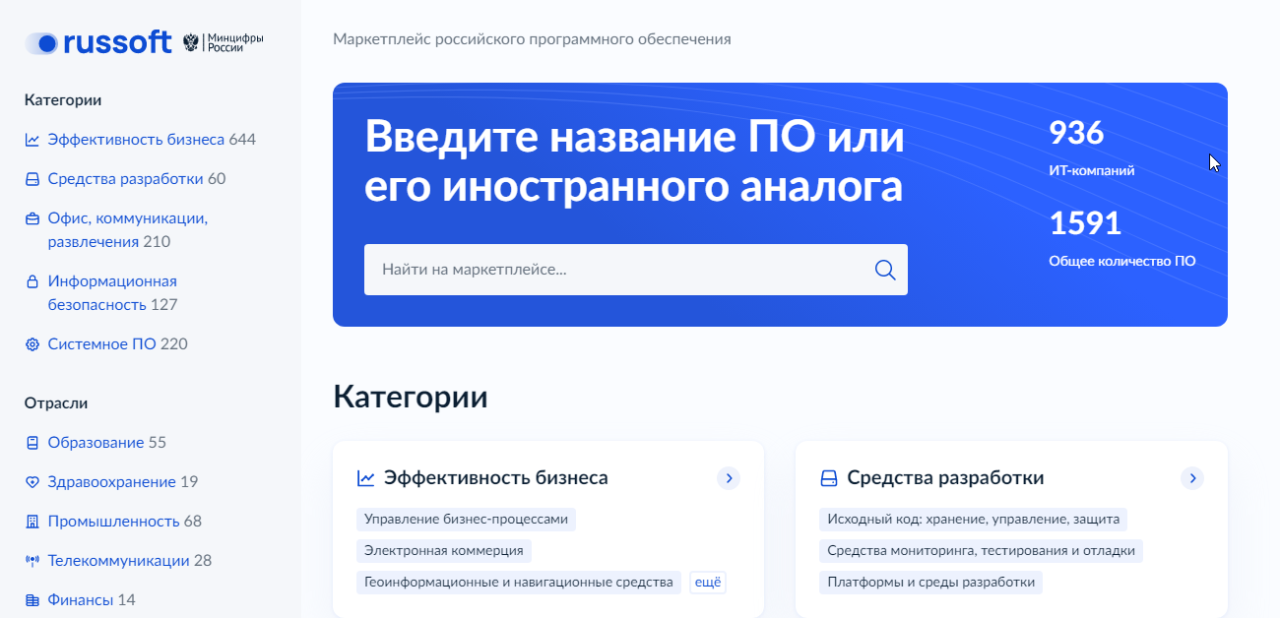Screen dimensions: 1280x618
Task: Select the Образование industry link
Action: pos(107,443)
